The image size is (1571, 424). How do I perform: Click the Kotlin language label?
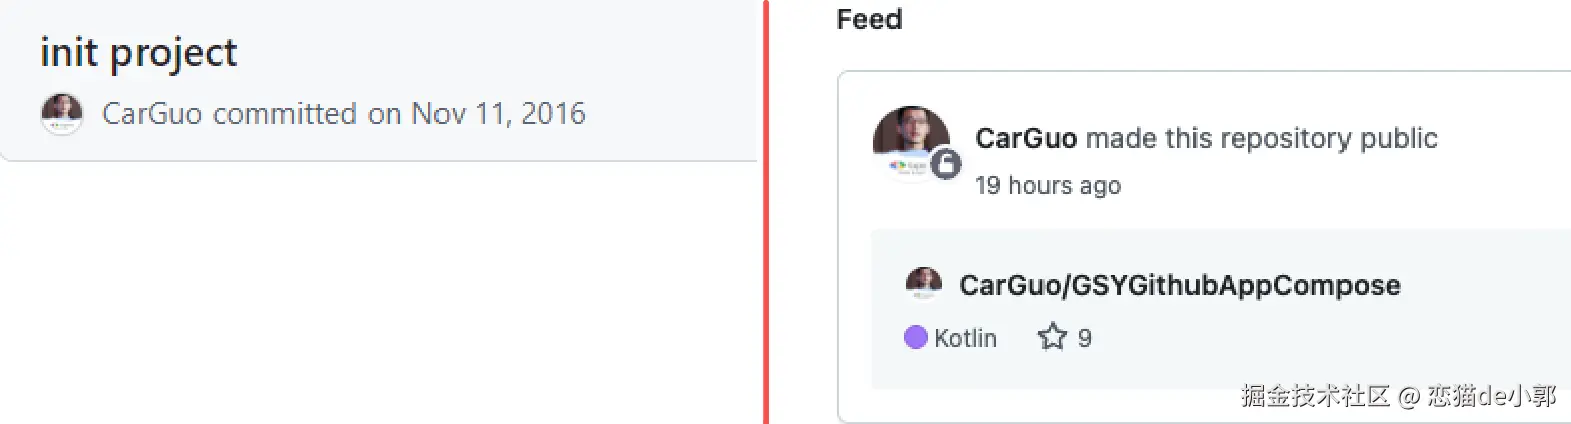pos(965,339)
